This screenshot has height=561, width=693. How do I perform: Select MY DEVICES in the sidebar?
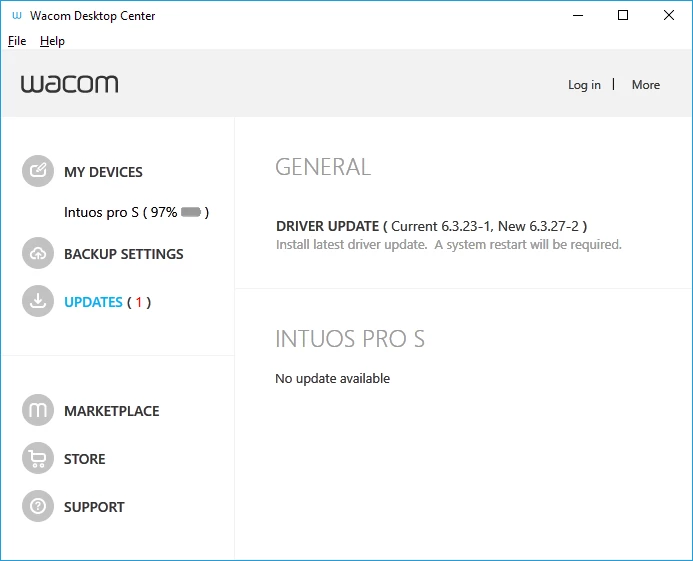pyautogui.click(x=103, y=172)
